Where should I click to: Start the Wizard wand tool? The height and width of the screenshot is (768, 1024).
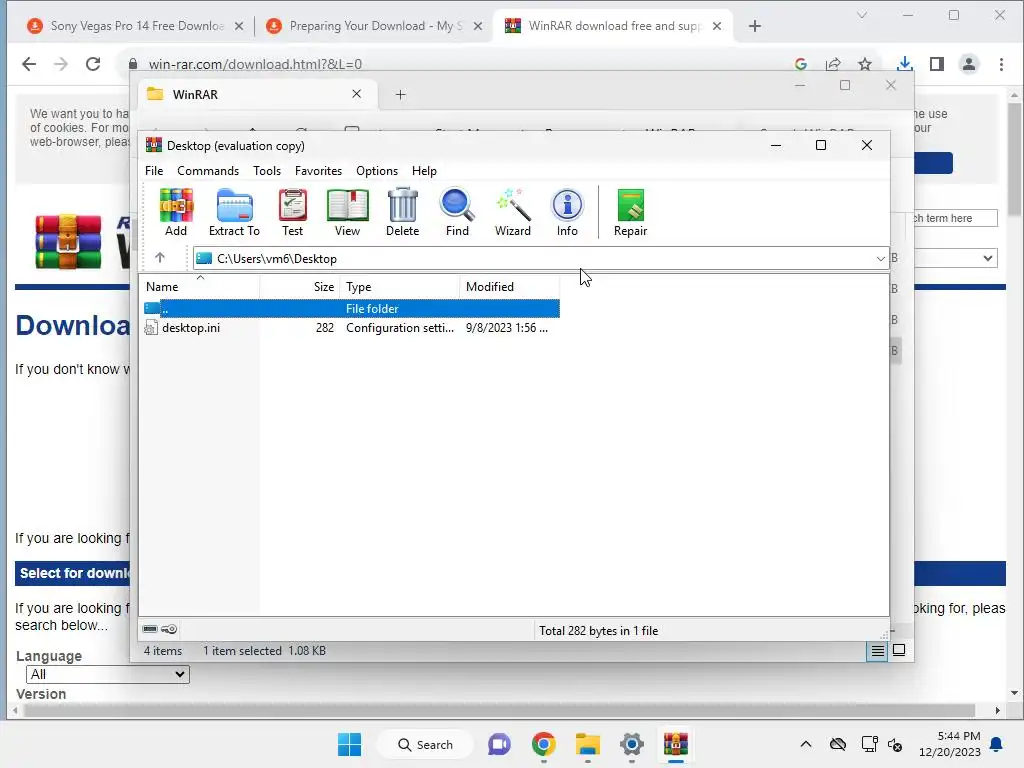(513, 212)
